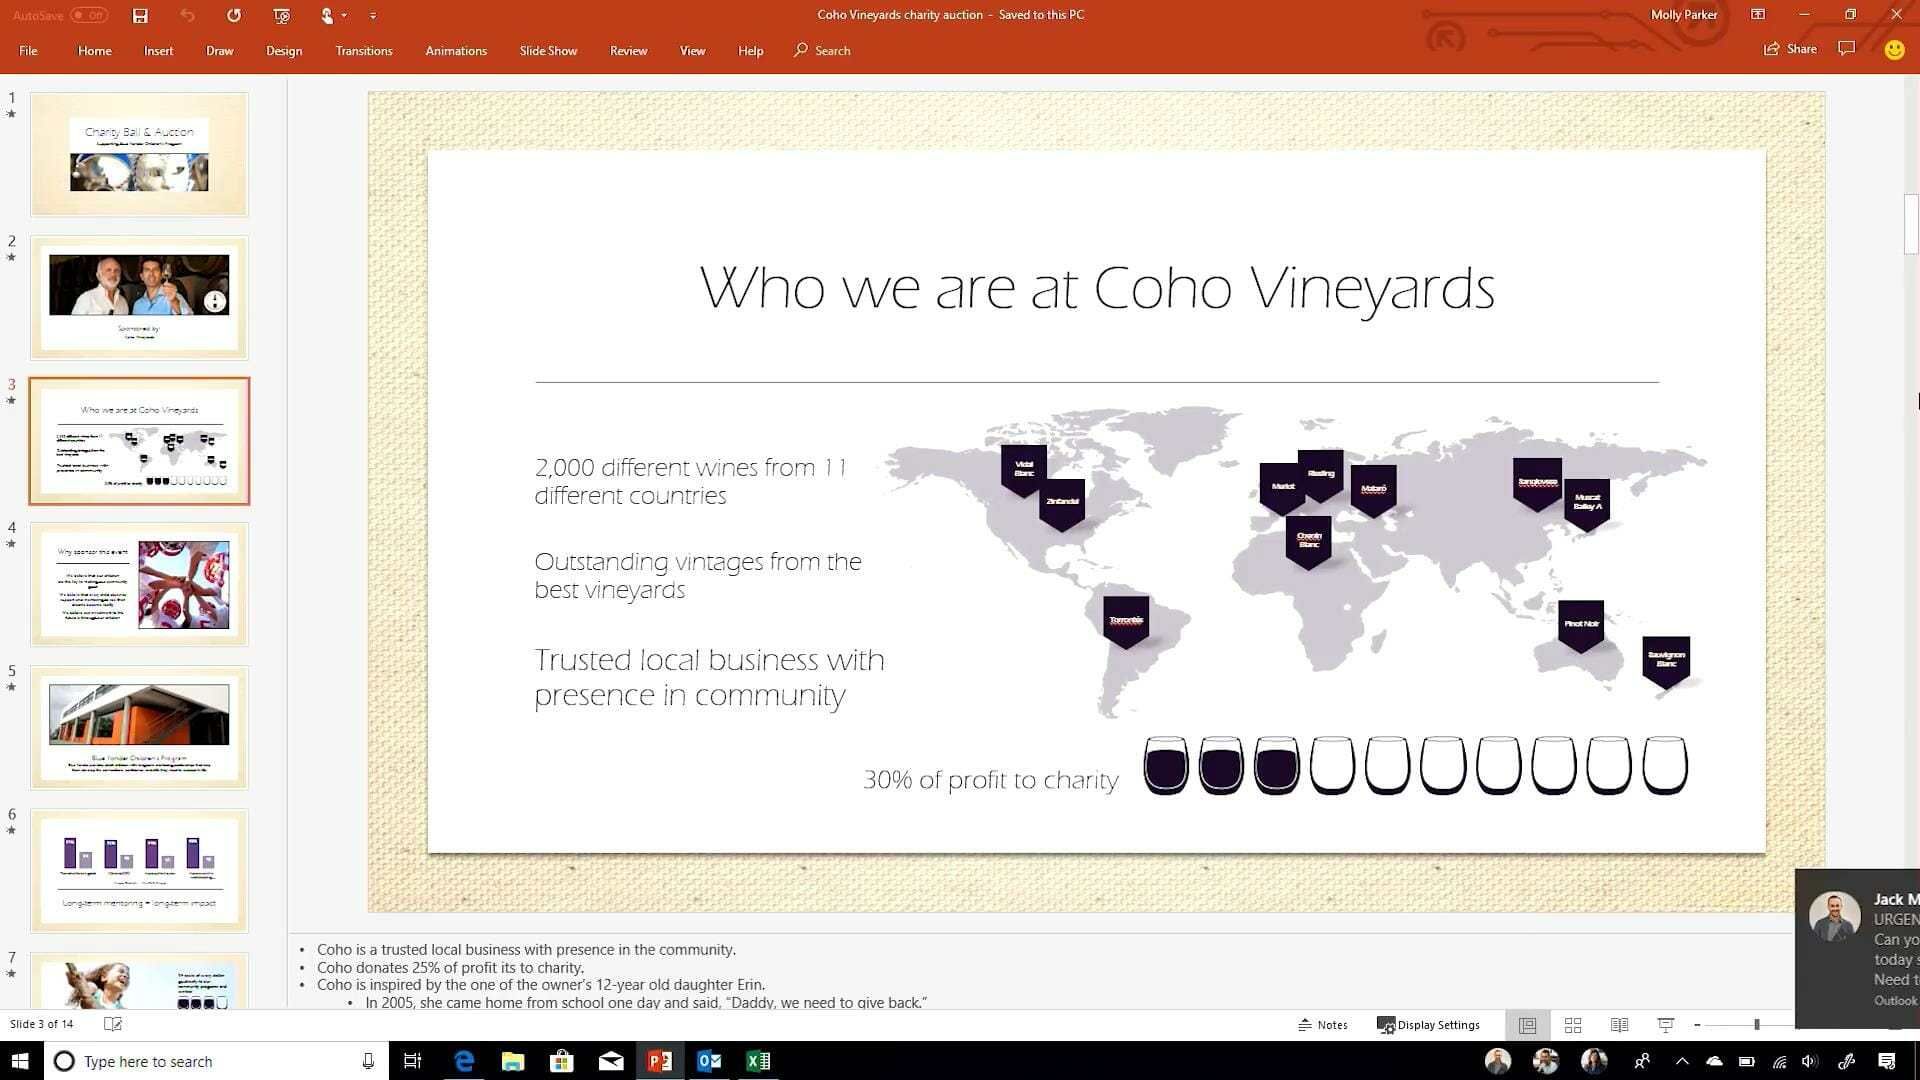1920x1080 pixels.
Task: Switch to Slide Sorter view icon
Action: click(1573, 1025)
